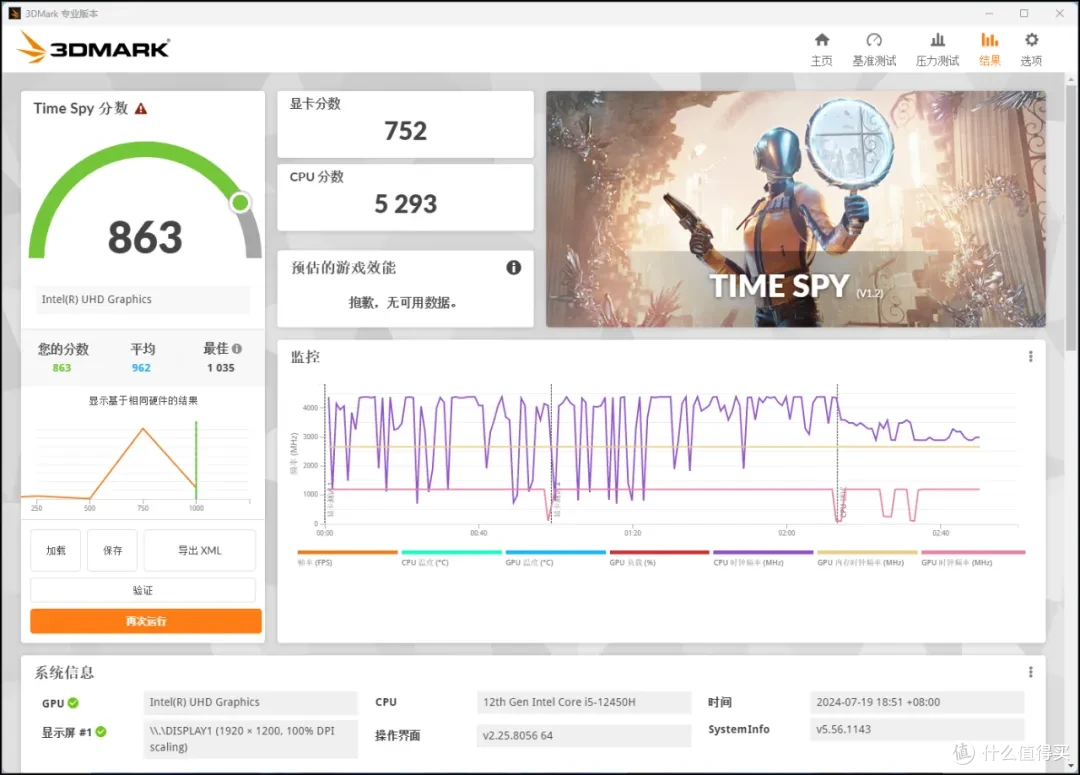Click info icon next to 最佳
The width and height of the screenshot is (1080, 775).
pyautogui.click(x=237, y=349)
